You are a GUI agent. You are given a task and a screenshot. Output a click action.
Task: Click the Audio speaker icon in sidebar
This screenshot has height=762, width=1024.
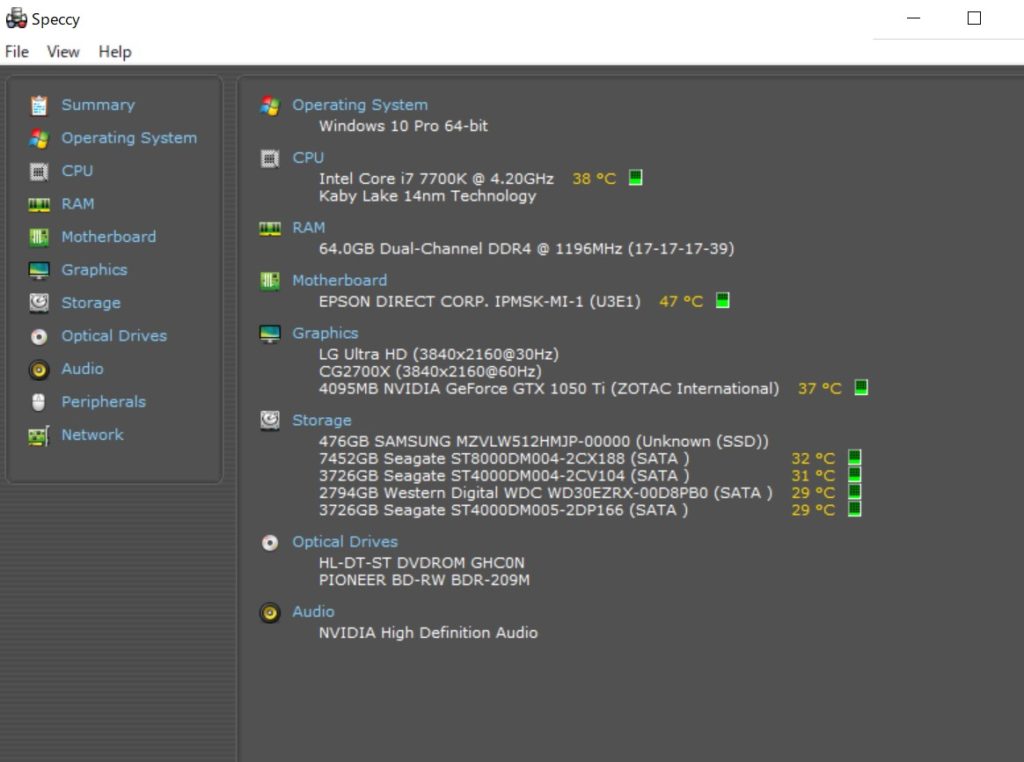click(39, 369)
